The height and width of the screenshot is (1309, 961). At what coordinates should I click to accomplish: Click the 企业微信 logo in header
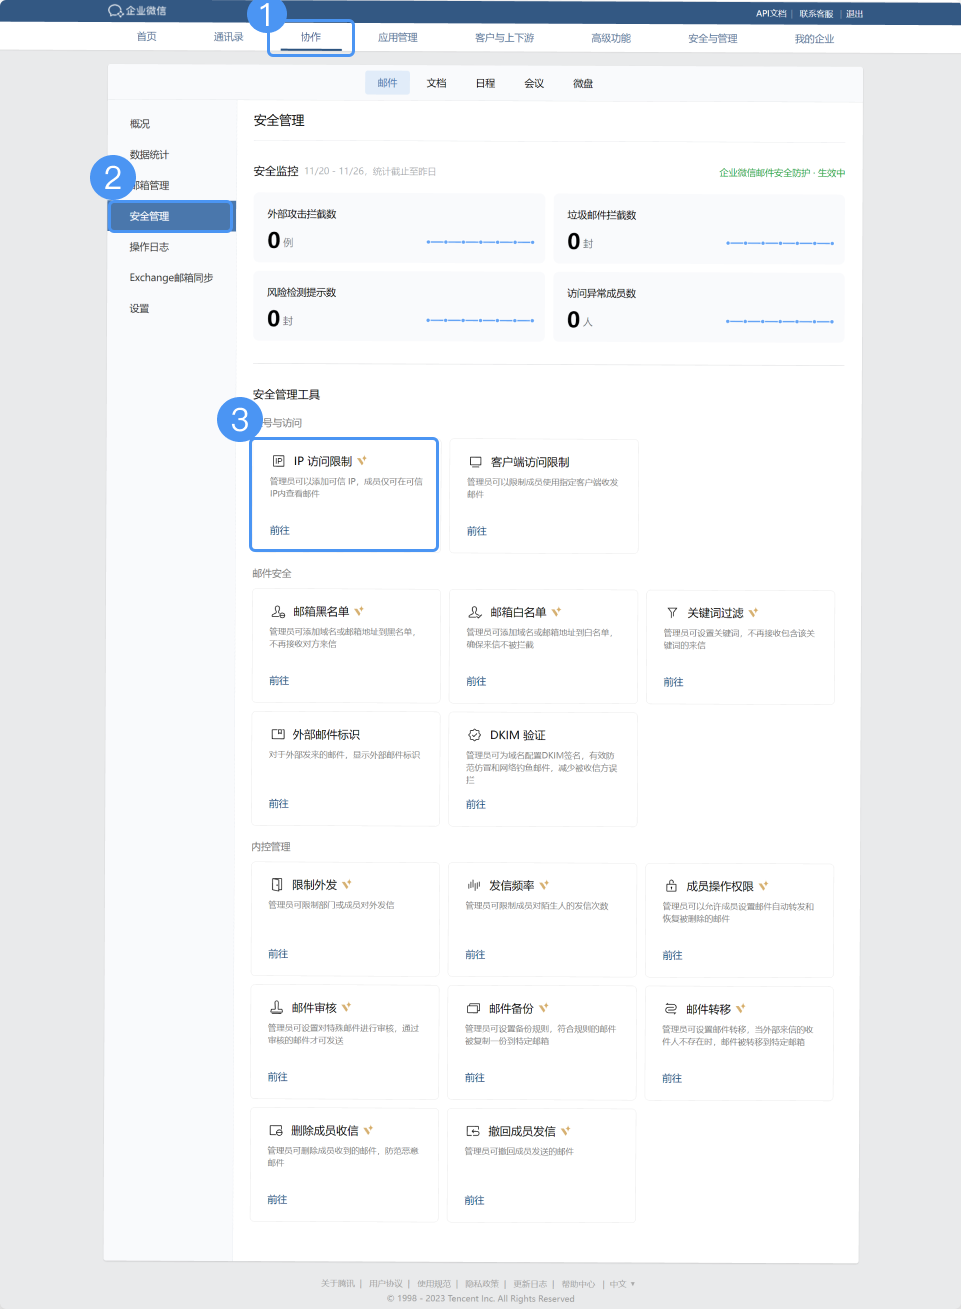point(137,11)
